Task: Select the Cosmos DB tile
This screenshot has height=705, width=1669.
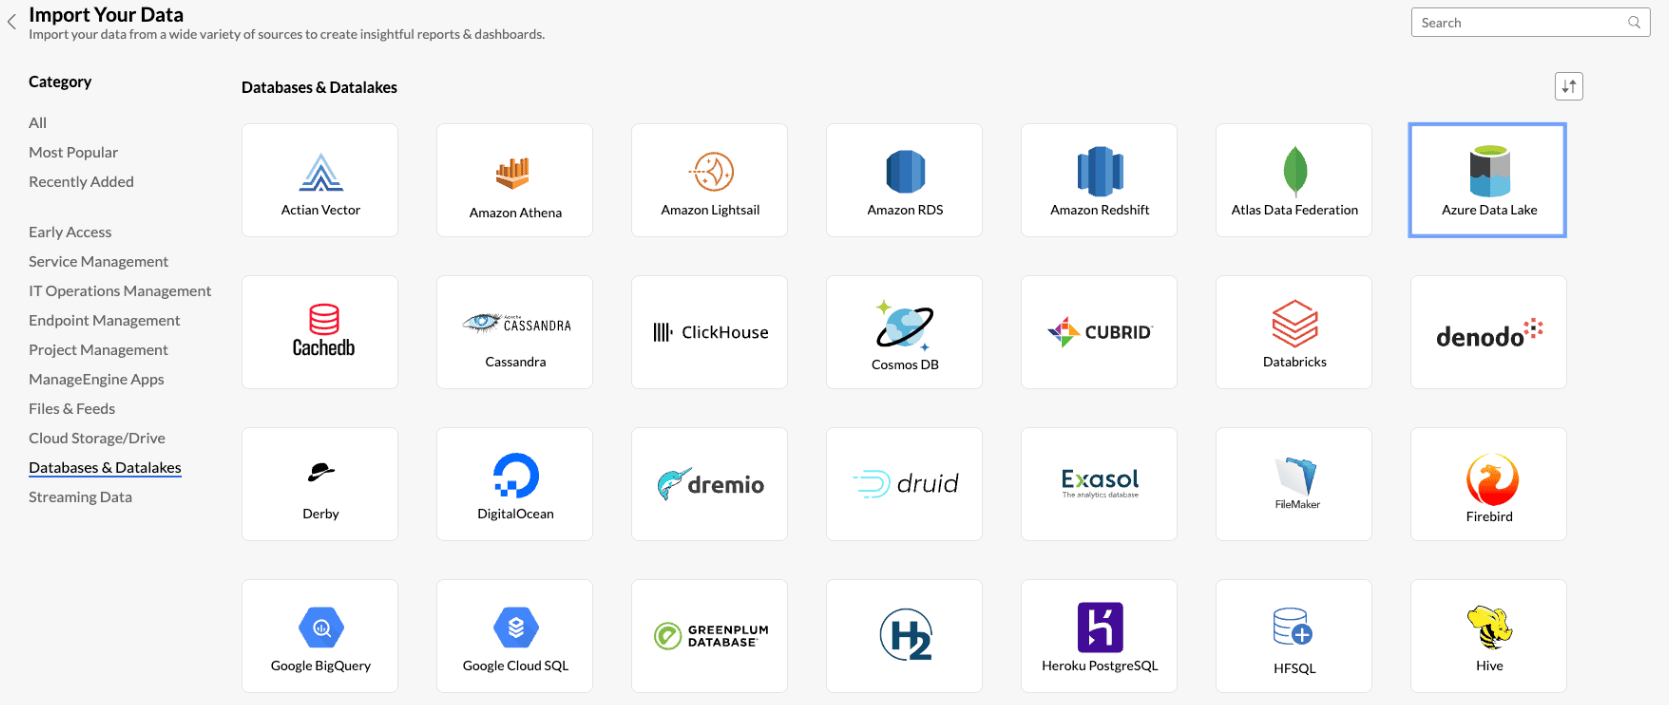Action: pyautogui.click(x=905, y=332)
